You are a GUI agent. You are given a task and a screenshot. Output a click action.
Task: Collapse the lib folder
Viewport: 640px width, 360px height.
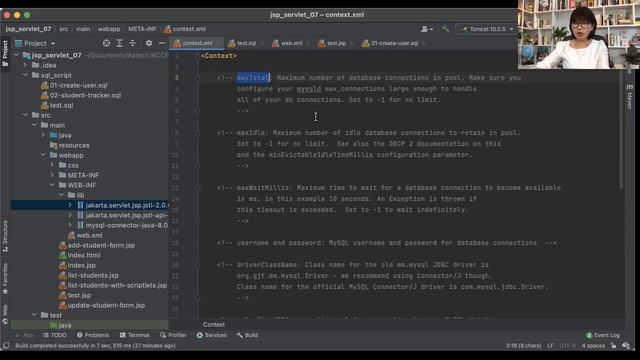(62, 195)
